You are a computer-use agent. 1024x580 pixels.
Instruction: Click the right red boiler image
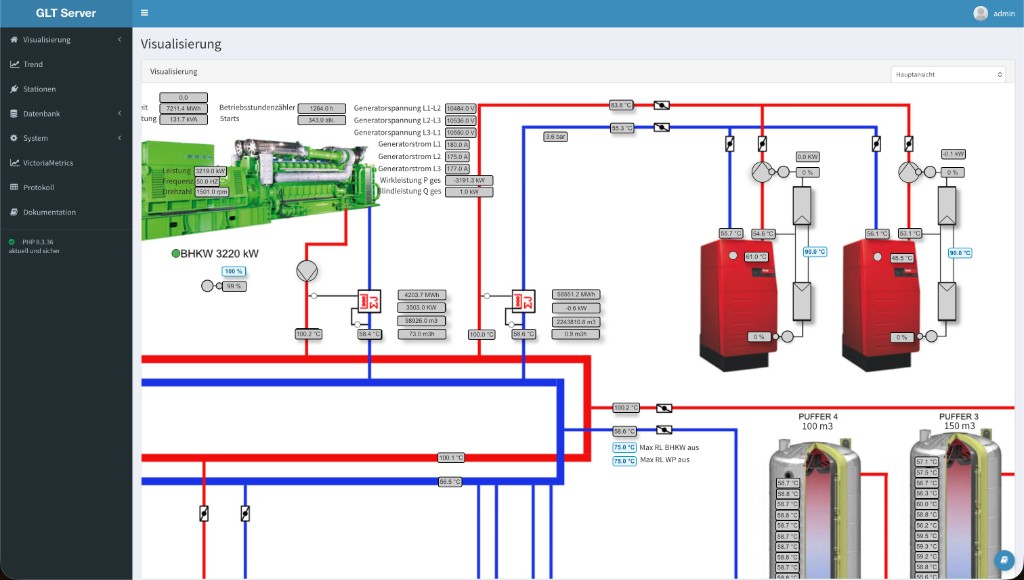tap(881, 306)
